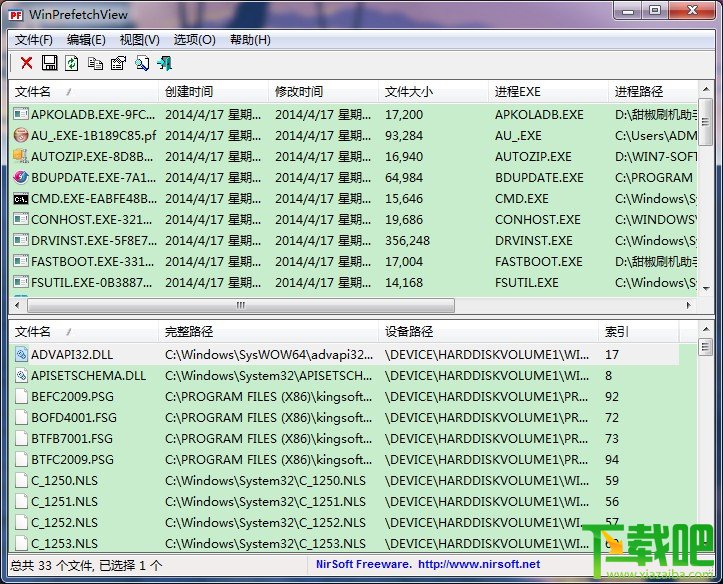Open the properties toolbar icon
The width and height of the screenshot is (723, 584).
click(119, 63)
